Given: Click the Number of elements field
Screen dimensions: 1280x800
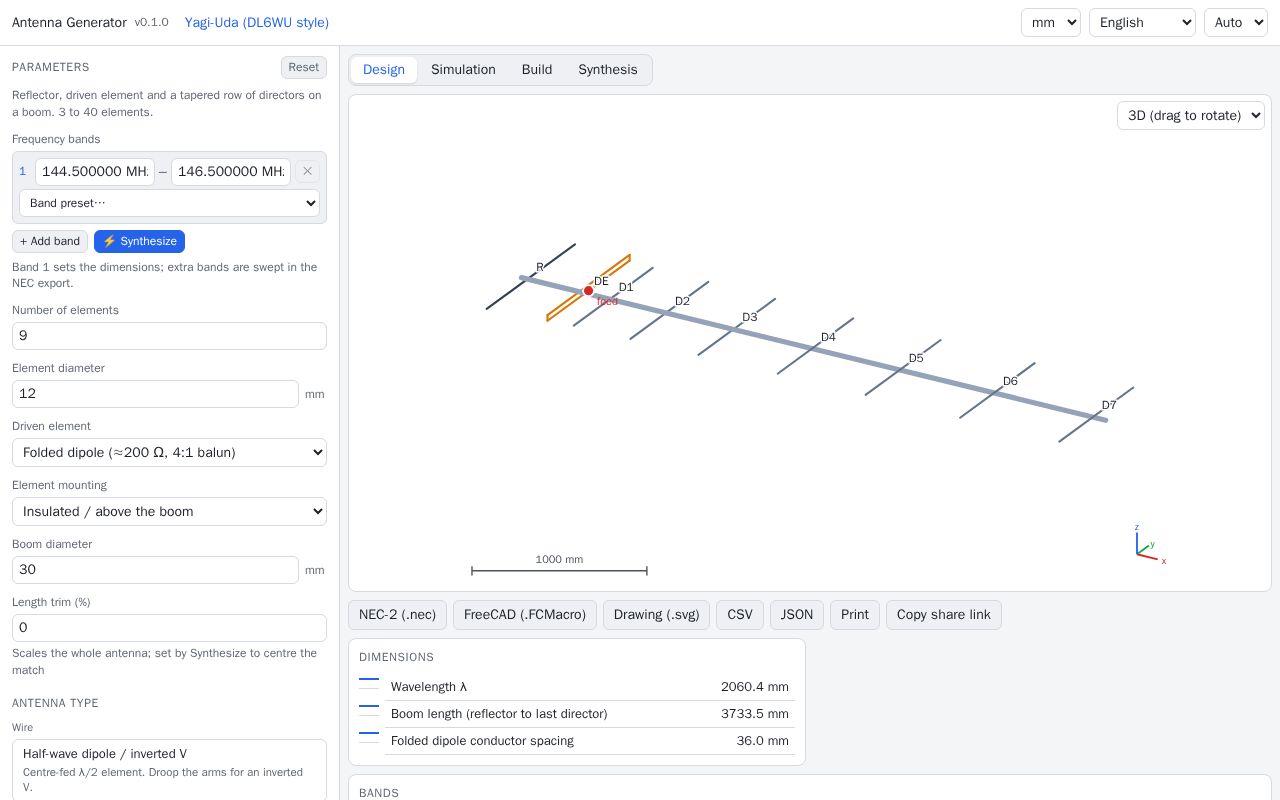Looking at the screenshot, I should [x=169, y=336].
